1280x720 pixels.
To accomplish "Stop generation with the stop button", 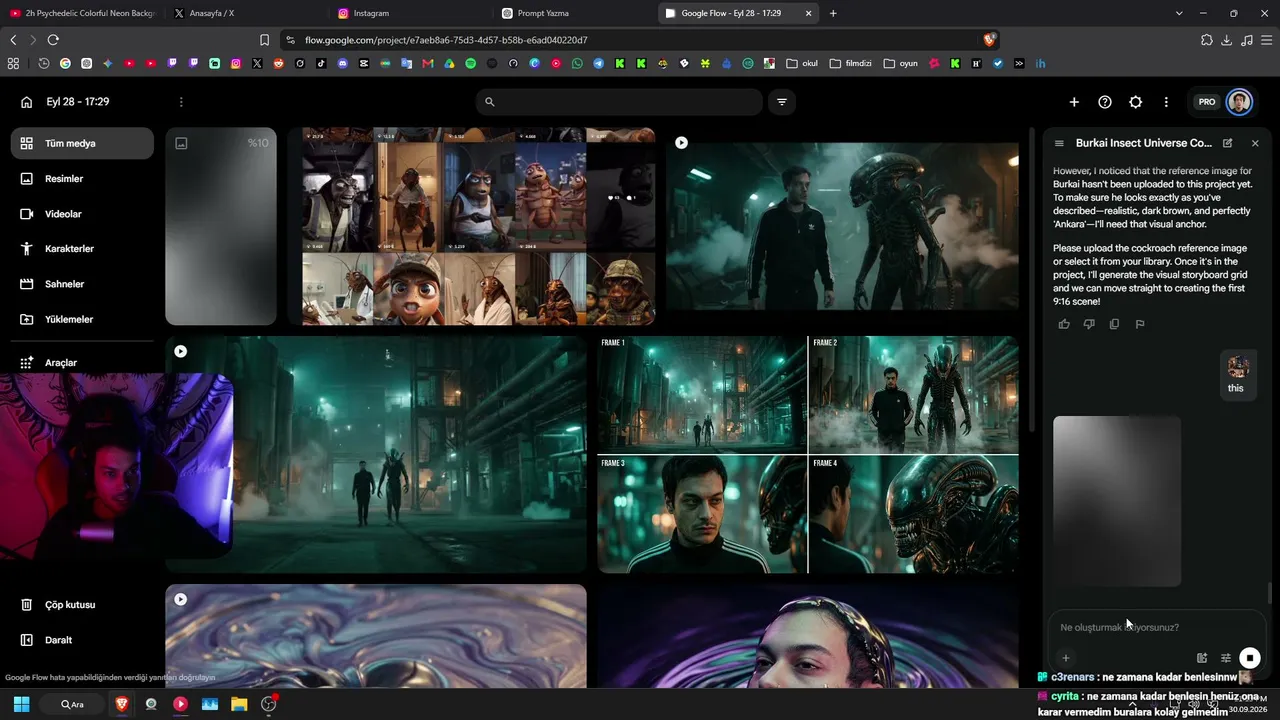I will pyautogui.click(x=1250, y=658).
